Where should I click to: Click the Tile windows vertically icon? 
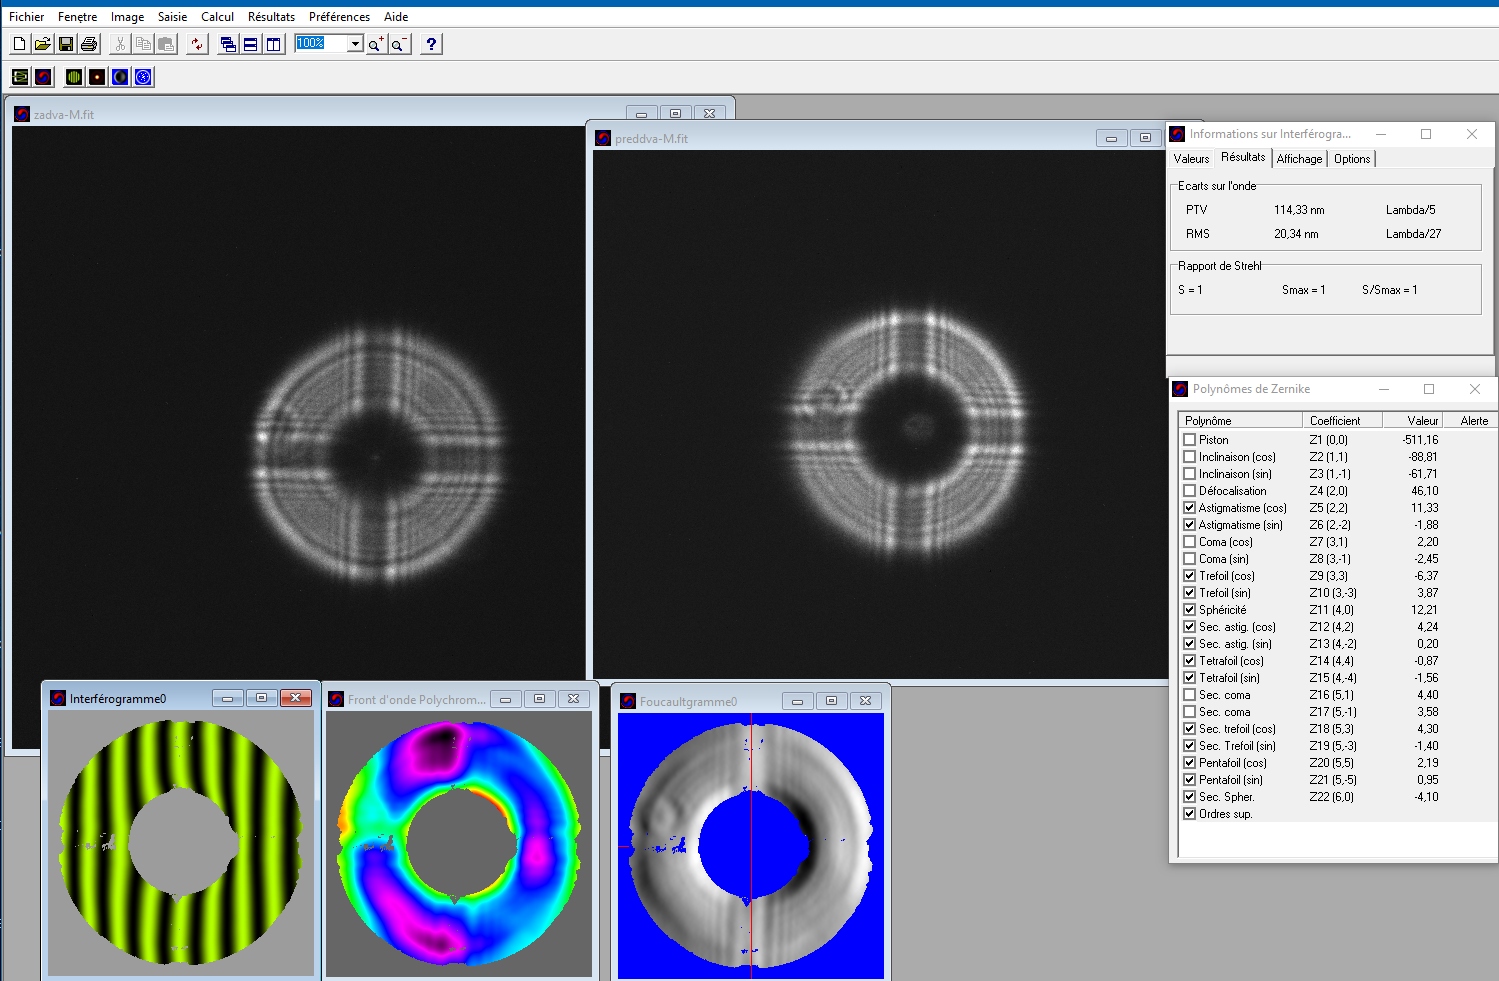point(274,44)
